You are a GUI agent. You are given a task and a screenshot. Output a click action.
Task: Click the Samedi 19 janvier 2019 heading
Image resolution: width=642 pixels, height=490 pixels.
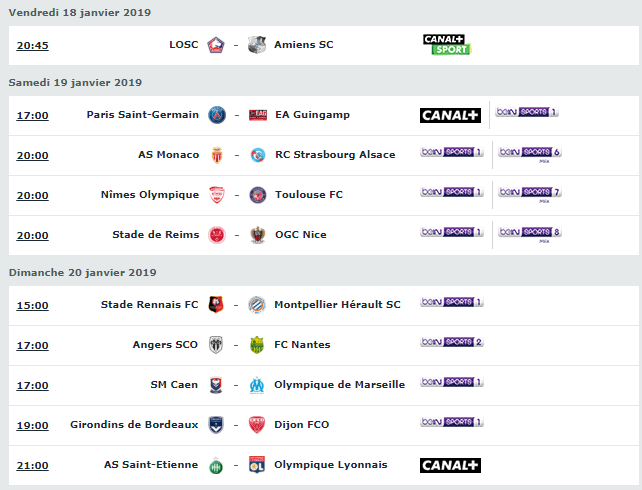point(75,82)
